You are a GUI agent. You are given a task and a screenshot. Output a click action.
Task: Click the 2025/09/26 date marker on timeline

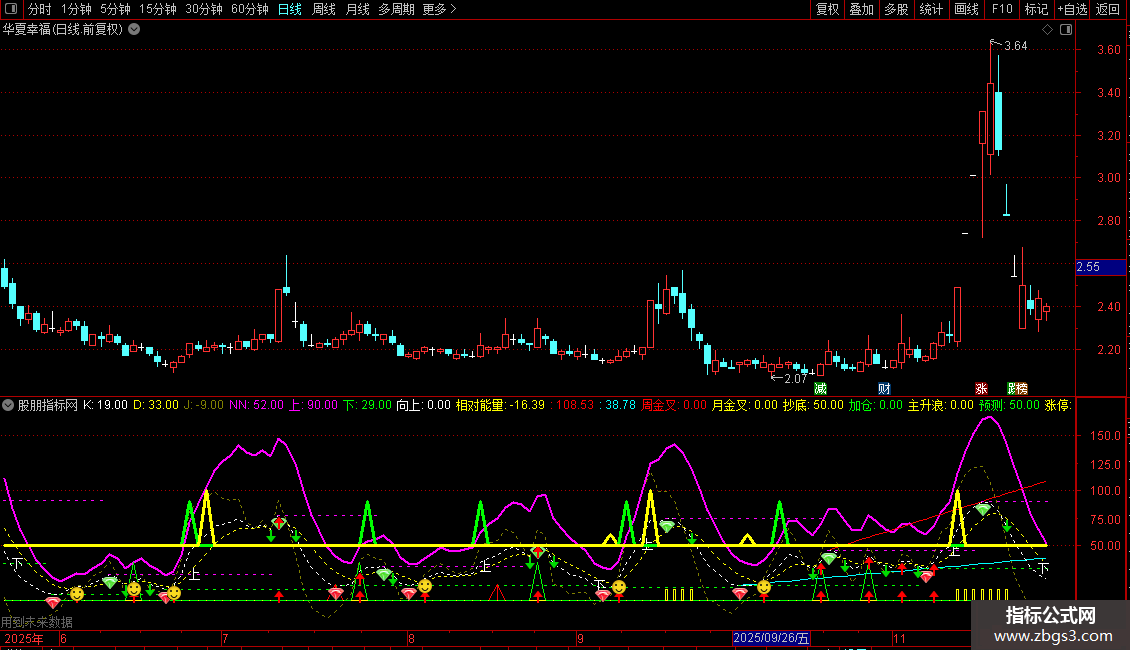pos(771,638)
